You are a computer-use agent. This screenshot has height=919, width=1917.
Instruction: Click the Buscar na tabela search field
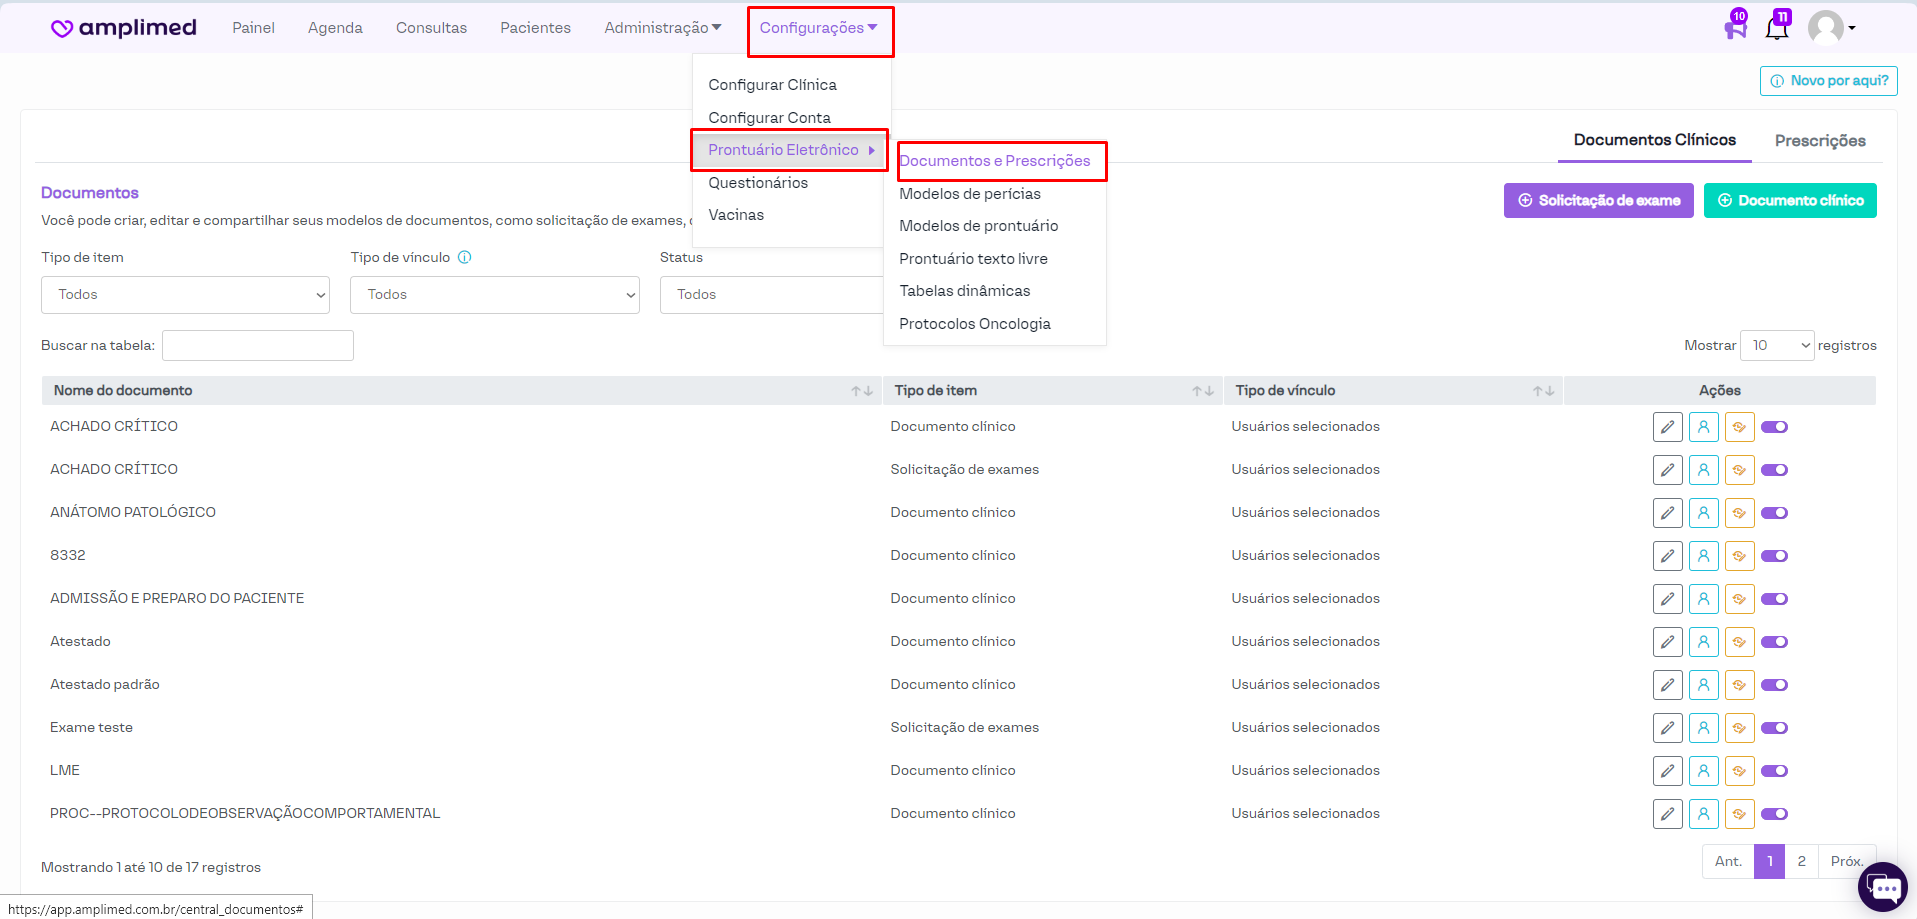pos(258,345)
